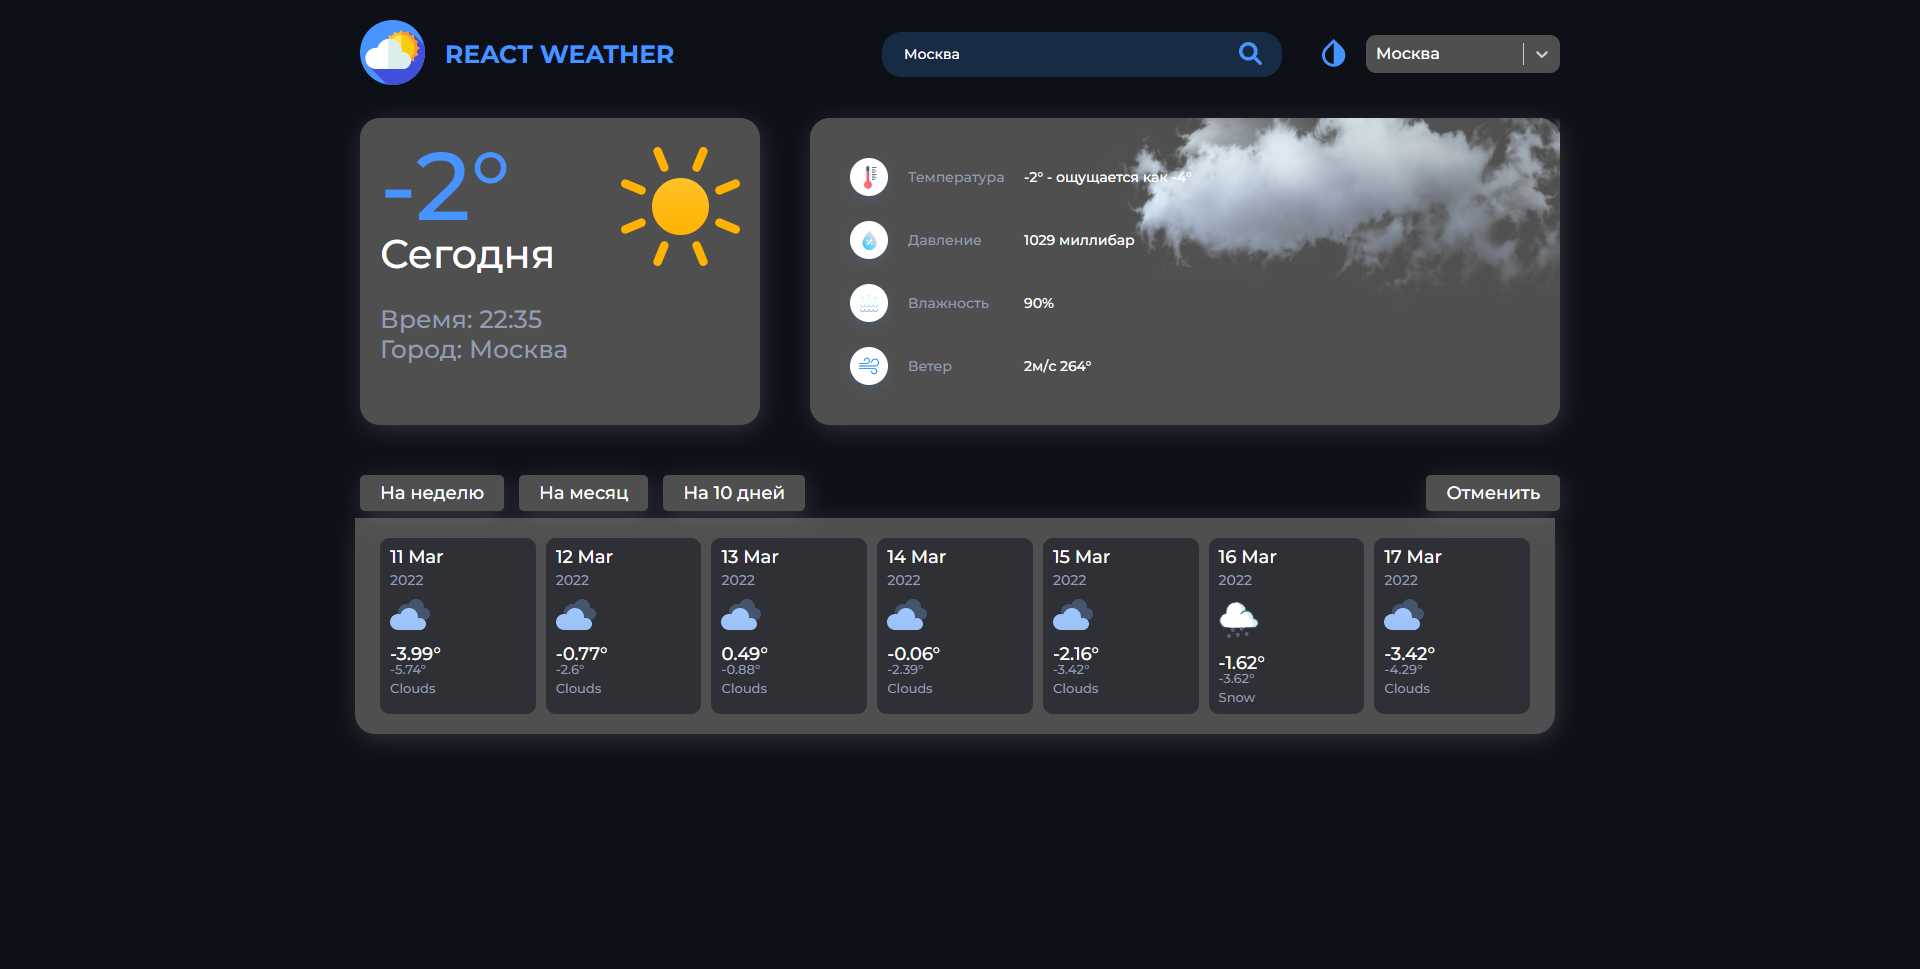Click the Влажность label

(948, 303)
